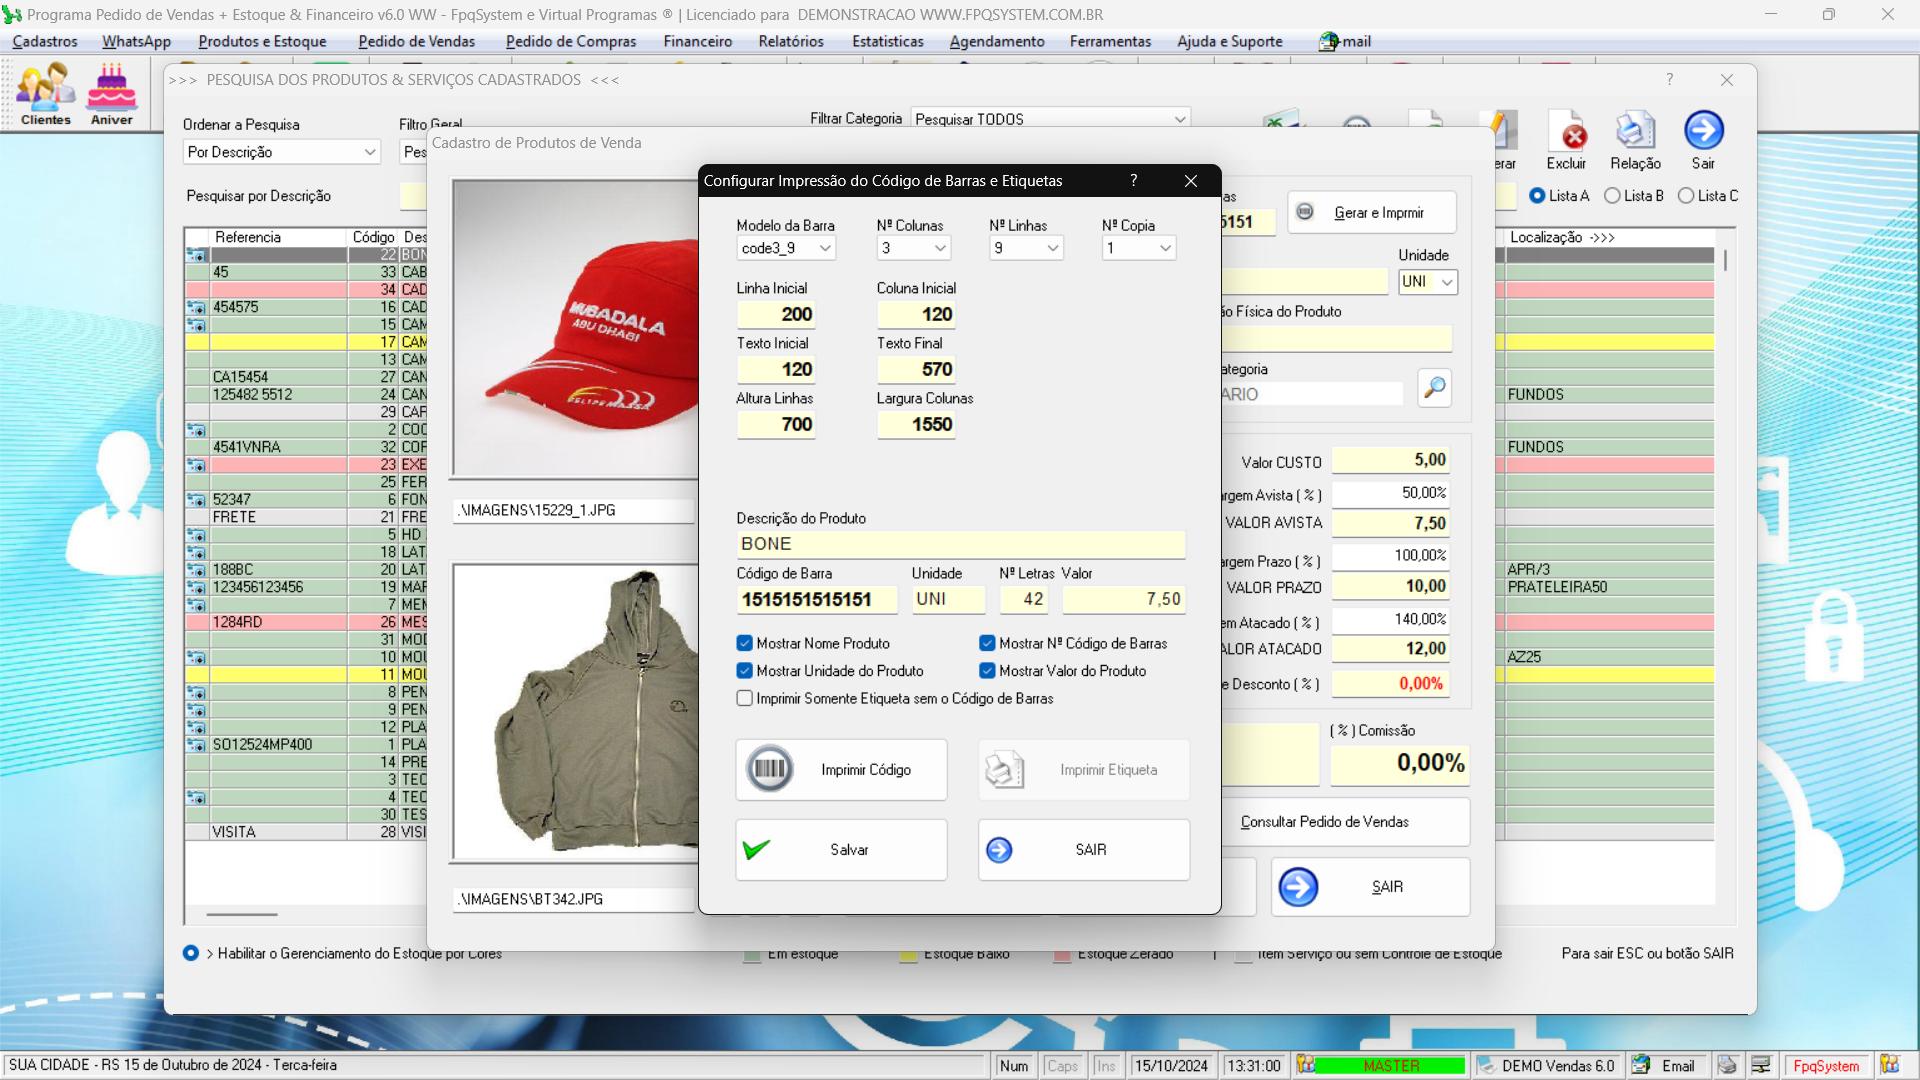Click the image icon on row 52347

197,499
